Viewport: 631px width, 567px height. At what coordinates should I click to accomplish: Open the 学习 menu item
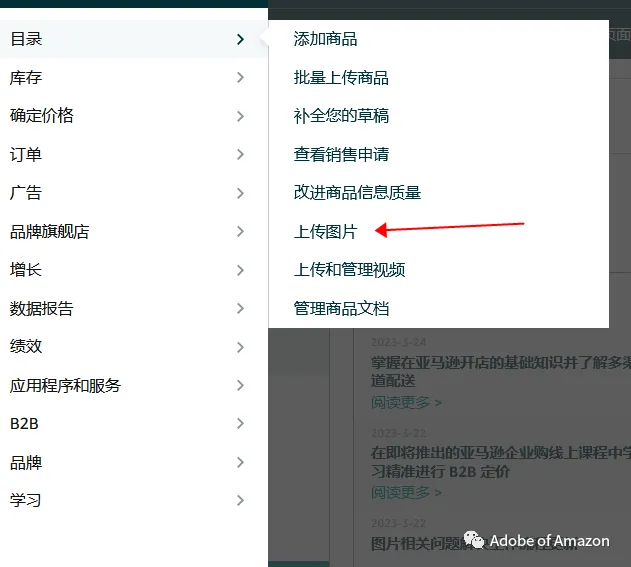point(134,500)
